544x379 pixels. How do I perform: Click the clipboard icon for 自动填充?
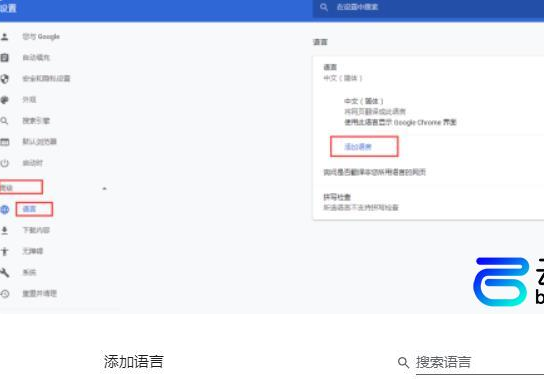tap(5, 58)
